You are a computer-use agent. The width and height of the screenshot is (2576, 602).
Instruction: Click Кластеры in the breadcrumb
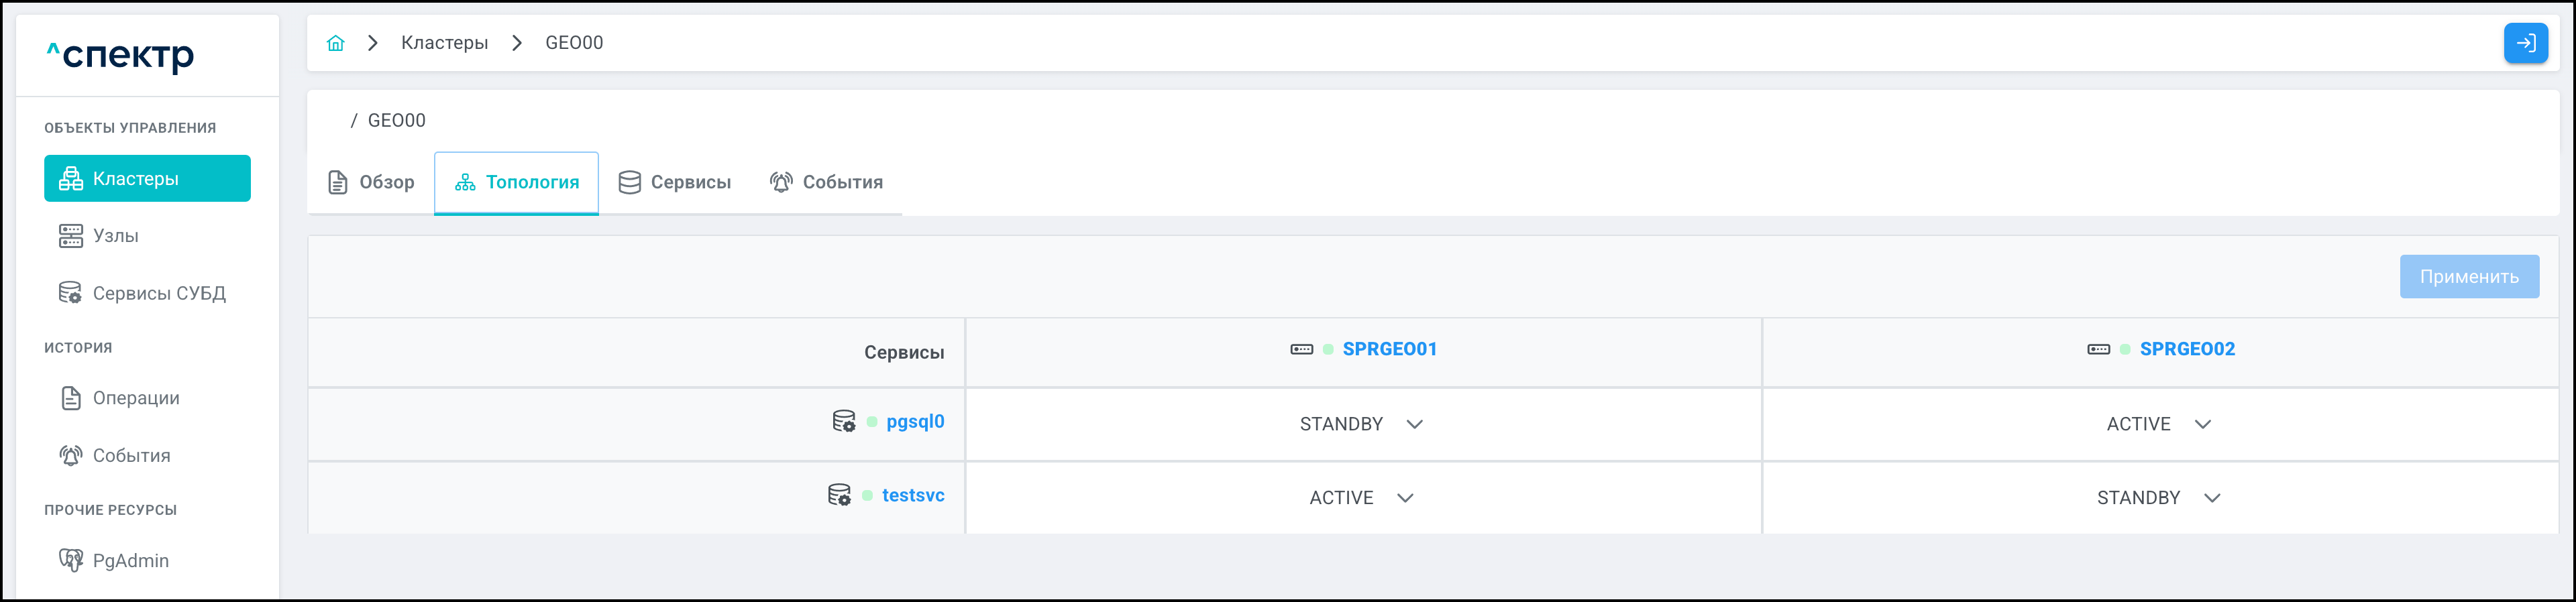(x=444, y=43)
